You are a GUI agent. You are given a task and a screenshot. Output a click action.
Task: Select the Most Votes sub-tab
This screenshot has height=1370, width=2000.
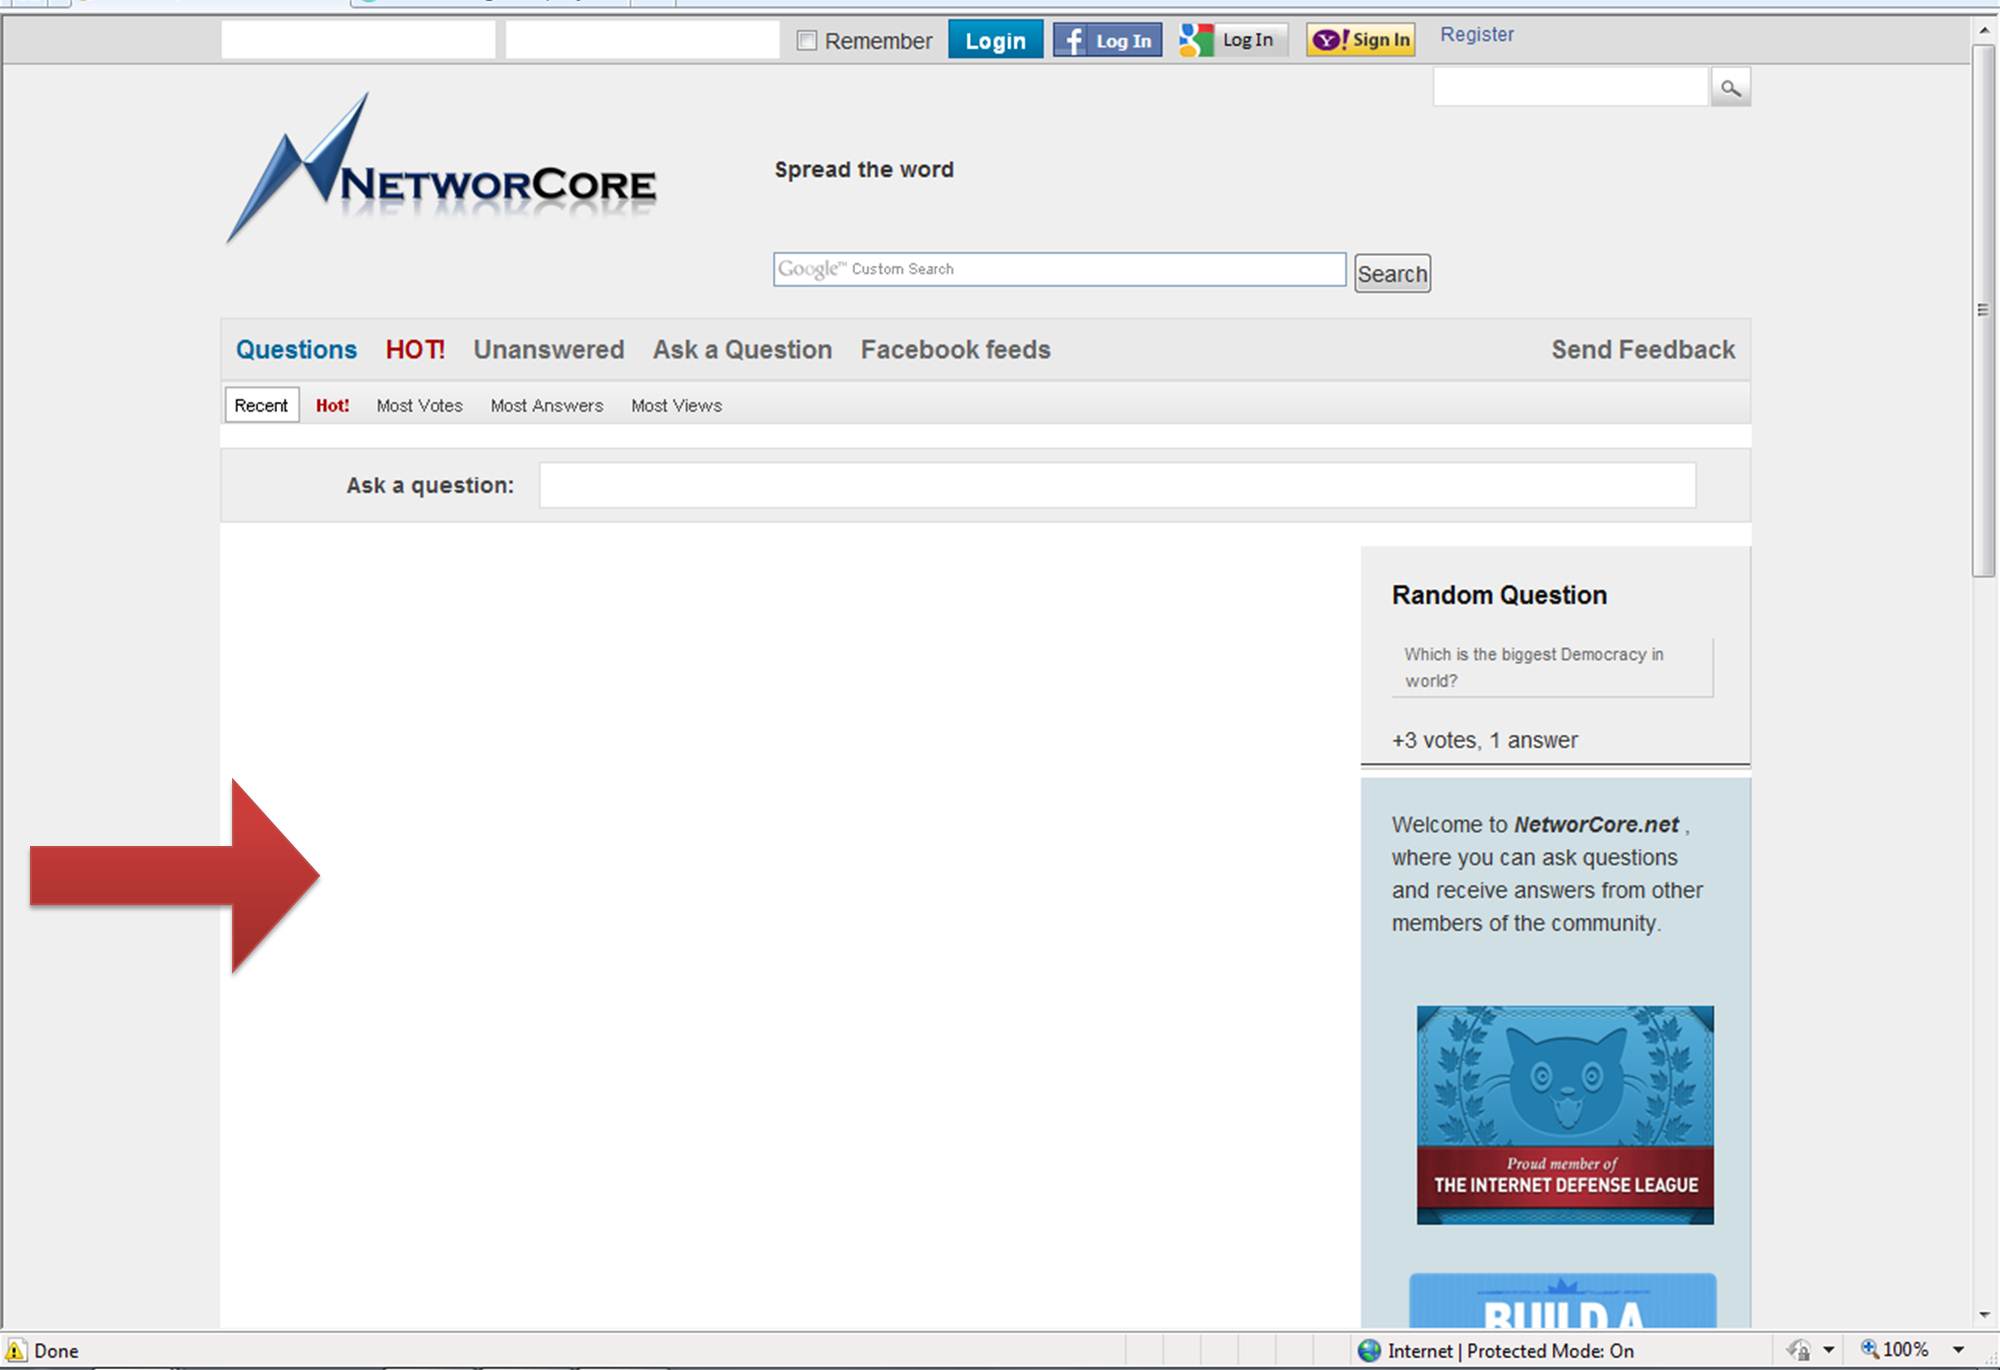click(x=419, y=406)
